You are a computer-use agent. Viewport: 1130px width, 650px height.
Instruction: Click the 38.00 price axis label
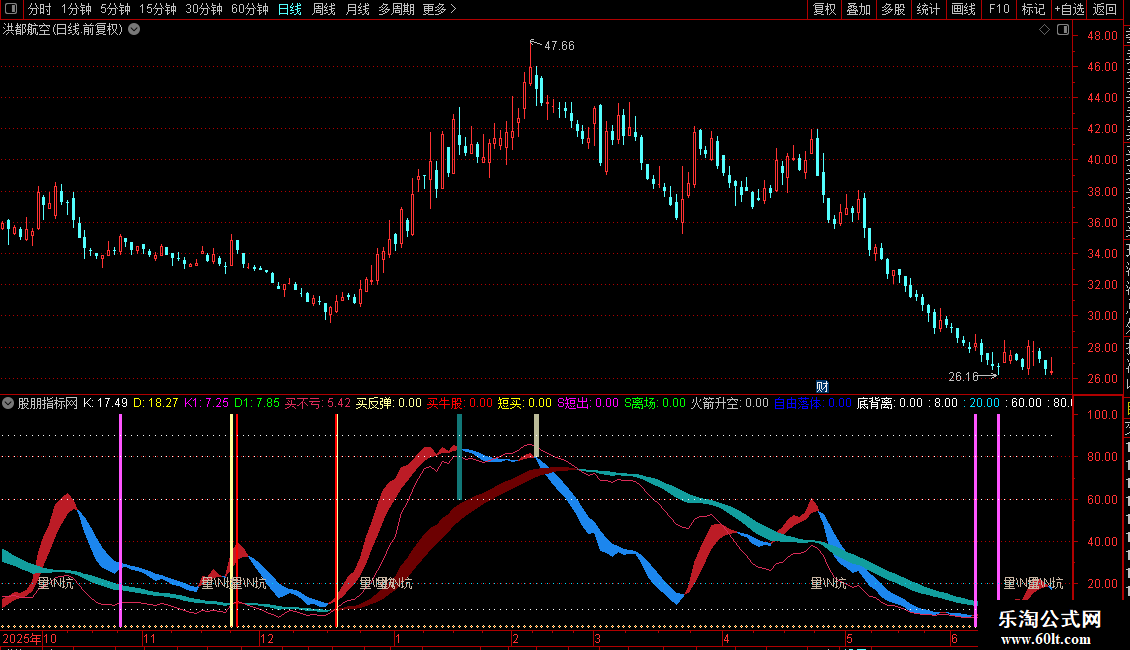tap(1103, 192)
